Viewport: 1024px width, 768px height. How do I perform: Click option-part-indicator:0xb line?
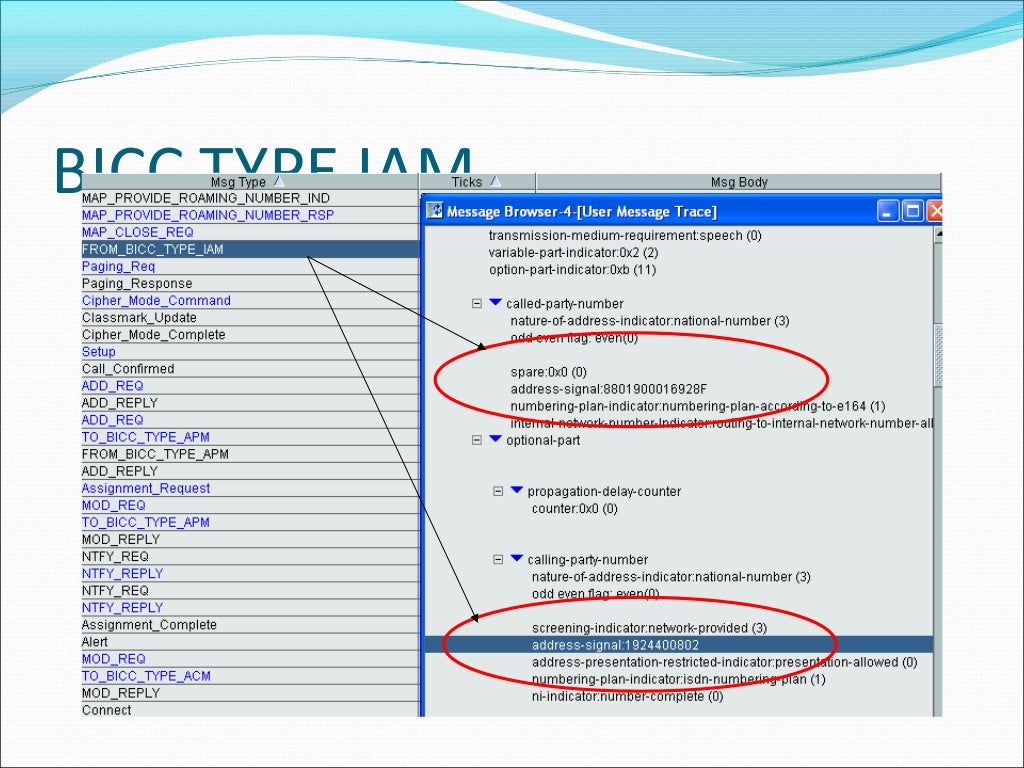pyautogui.click(x=572, y=269)
